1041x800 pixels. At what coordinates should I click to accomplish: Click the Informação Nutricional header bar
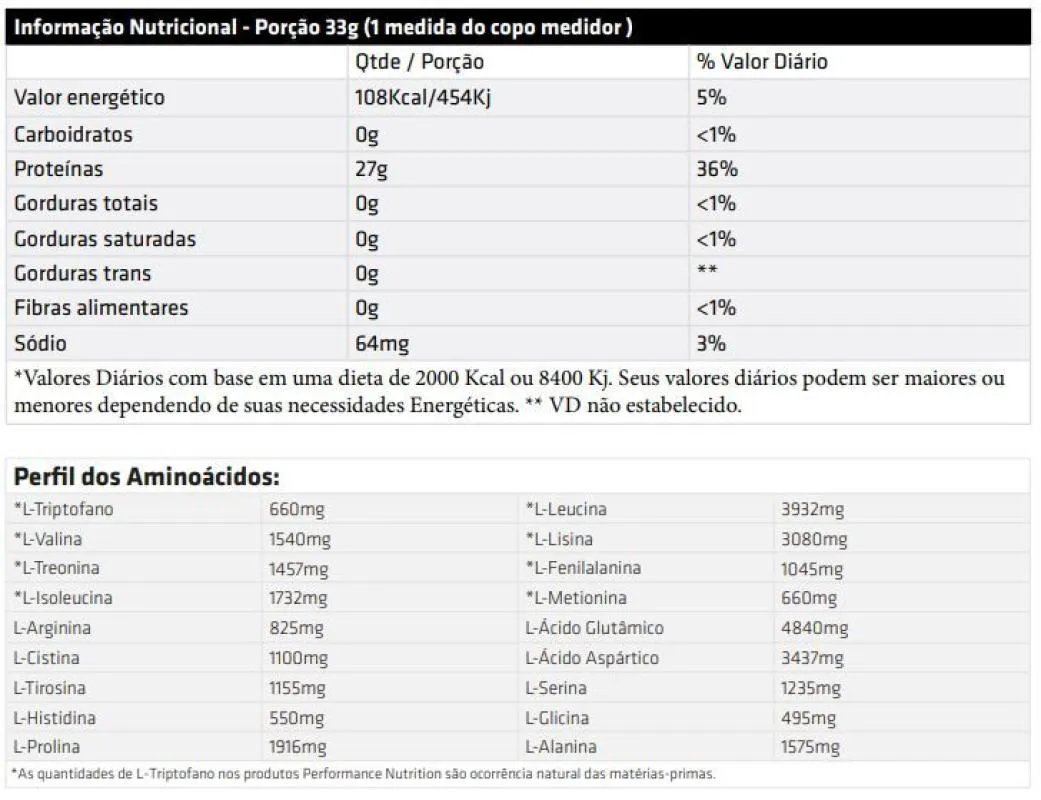pyautogui.click(x=518, y=27)
